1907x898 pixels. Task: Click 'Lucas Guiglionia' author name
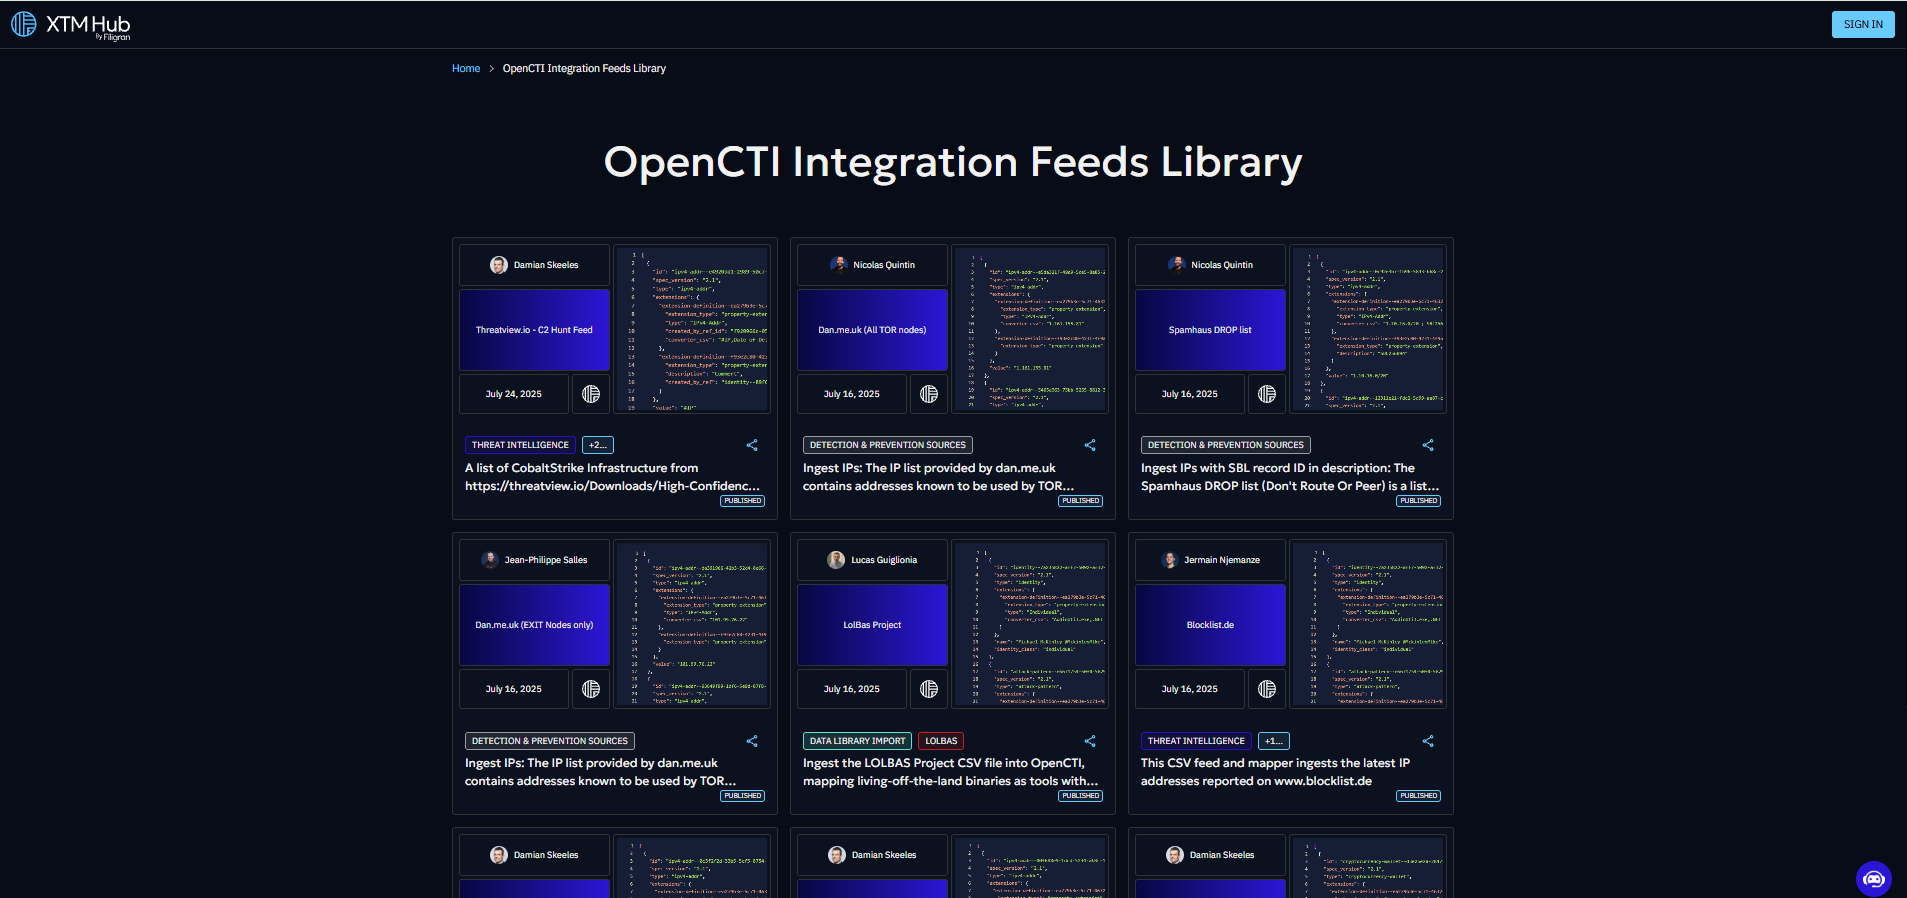[884, 560]
